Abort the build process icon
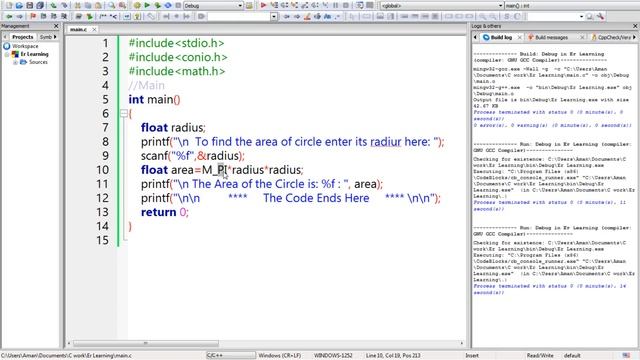 tap(178, 6)
